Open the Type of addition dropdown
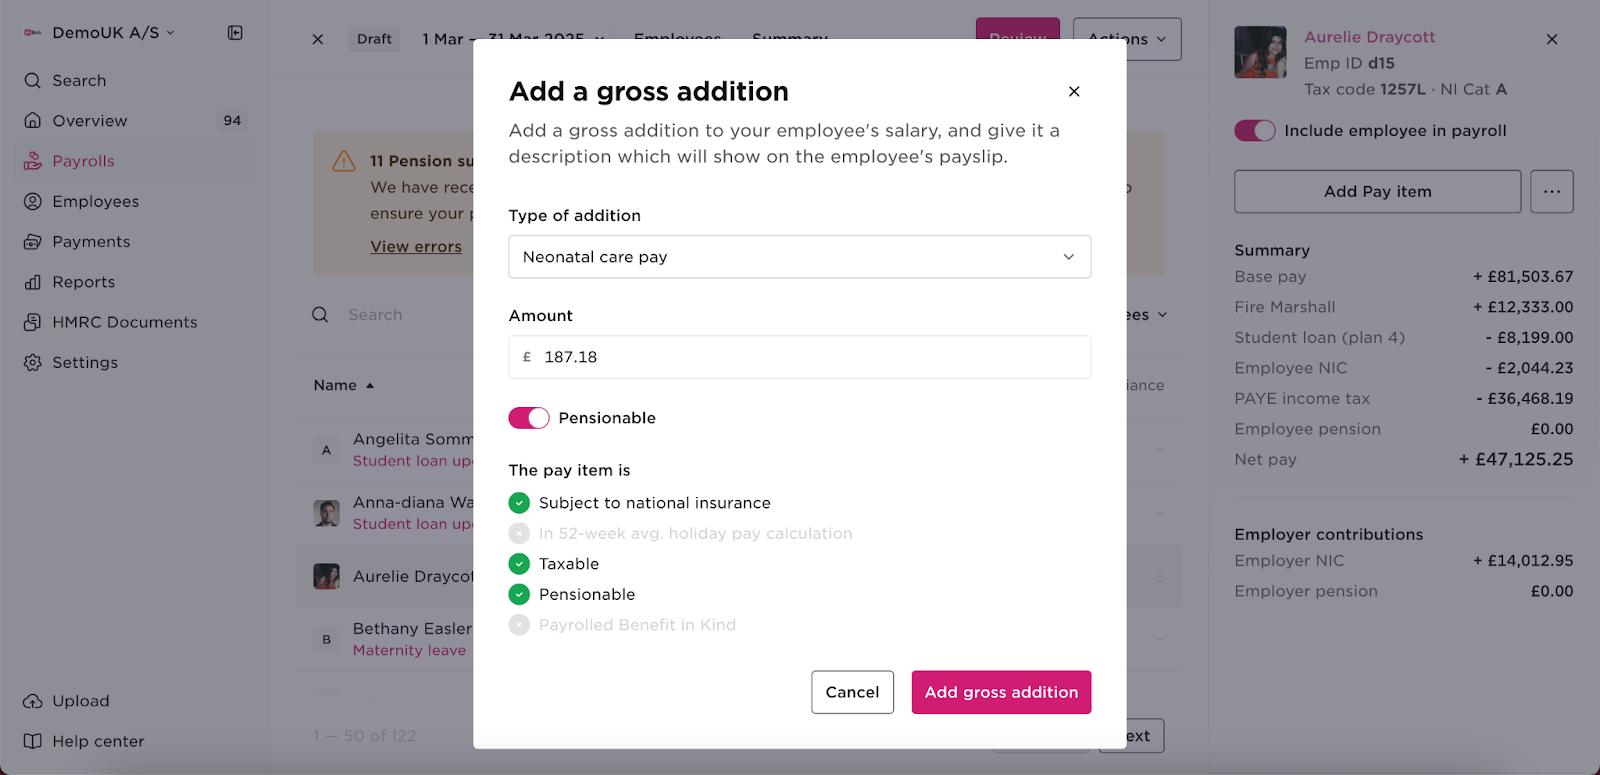The height and width of the screenshot is (775, 1600). (x=798, y=257)
